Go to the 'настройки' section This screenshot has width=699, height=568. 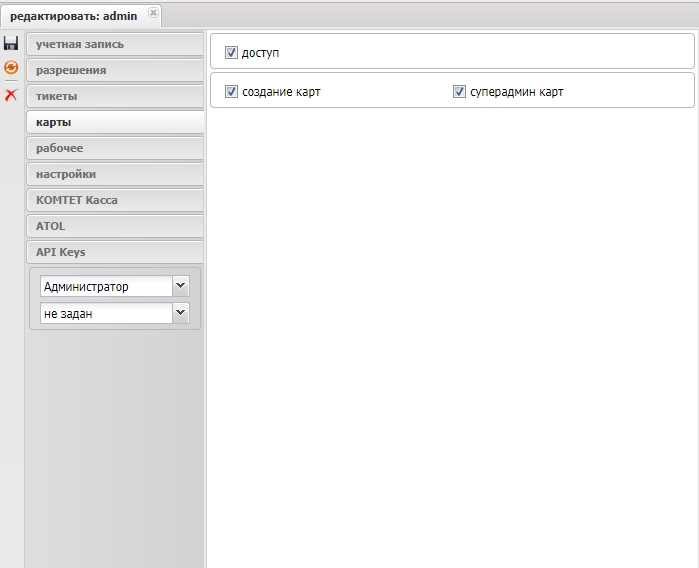(x=115, y=174)
